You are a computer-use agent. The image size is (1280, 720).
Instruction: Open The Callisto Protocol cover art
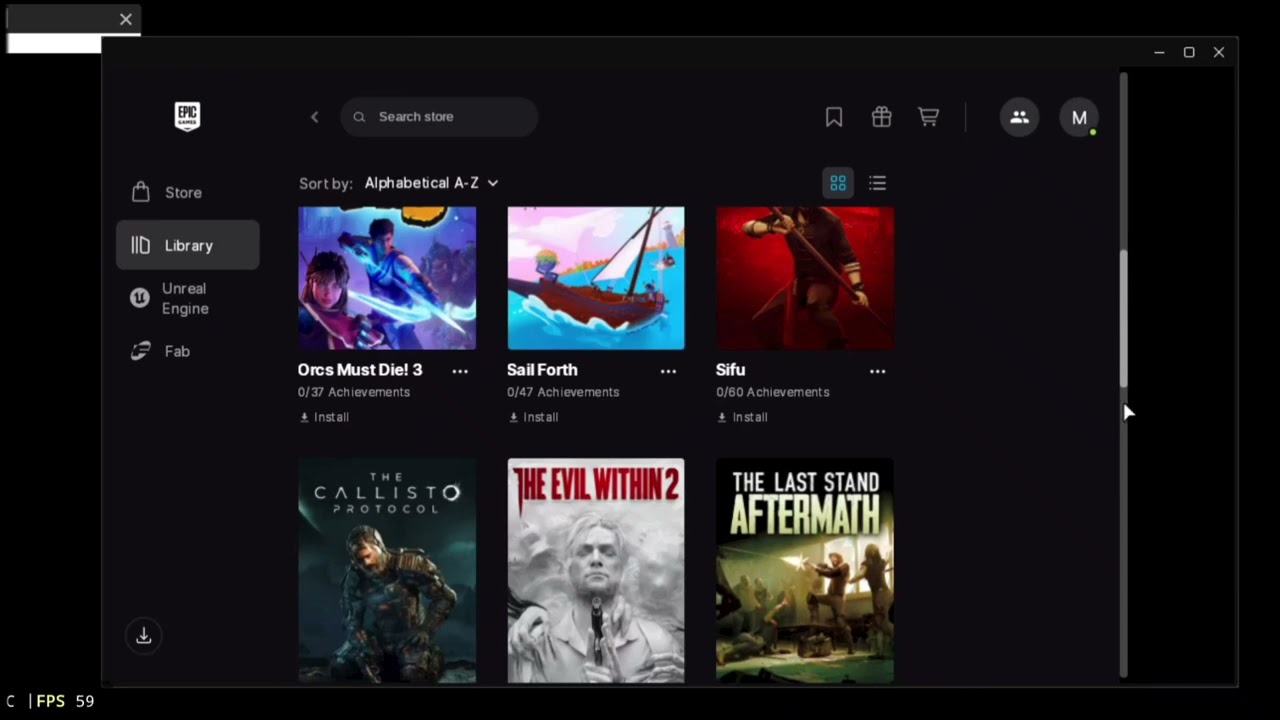point(387,571)
